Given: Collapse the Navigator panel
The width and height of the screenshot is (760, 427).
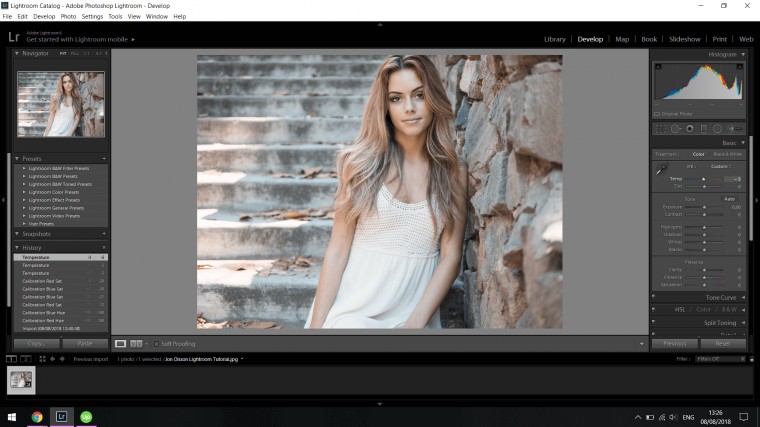Looking at the screenshot, I should (x=17, y=53).
